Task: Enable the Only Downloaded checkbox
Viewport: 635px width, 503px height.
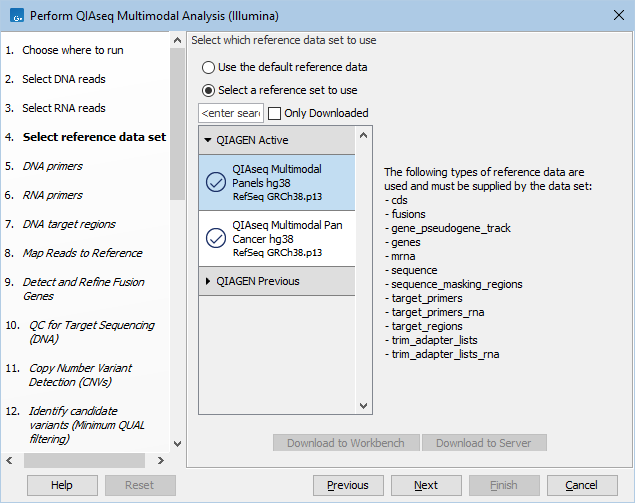Action: 274,113
